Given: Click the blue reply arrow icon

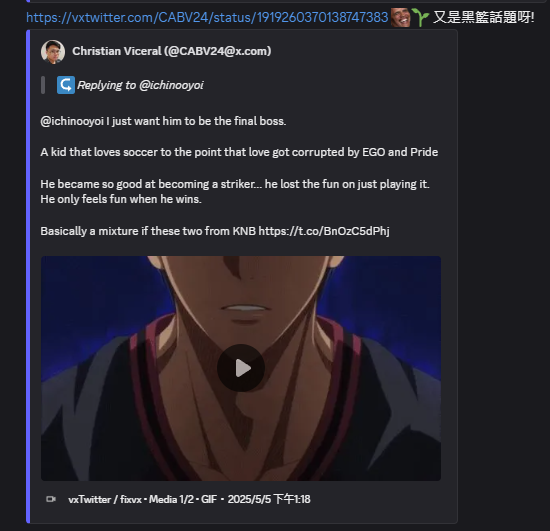Looking at the screenshot, I should point(66,85).
